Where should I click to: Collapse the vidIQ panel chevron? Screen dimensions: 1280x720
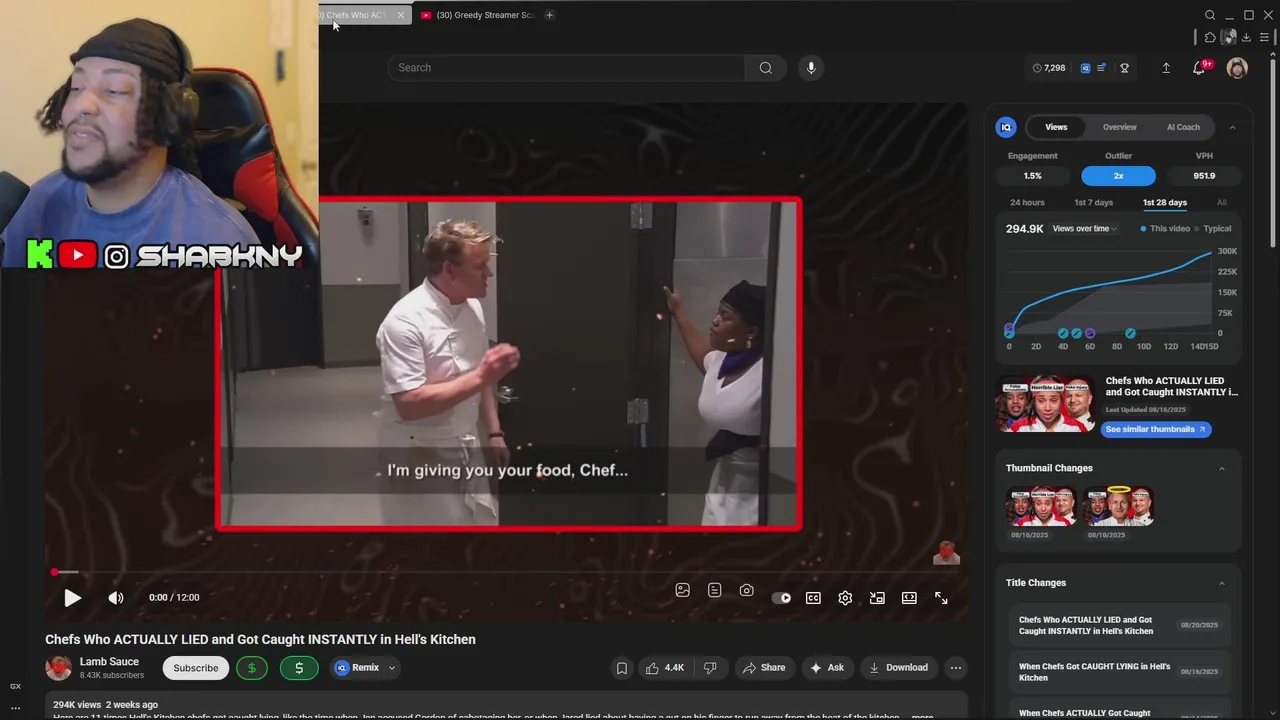(1232, 127)
